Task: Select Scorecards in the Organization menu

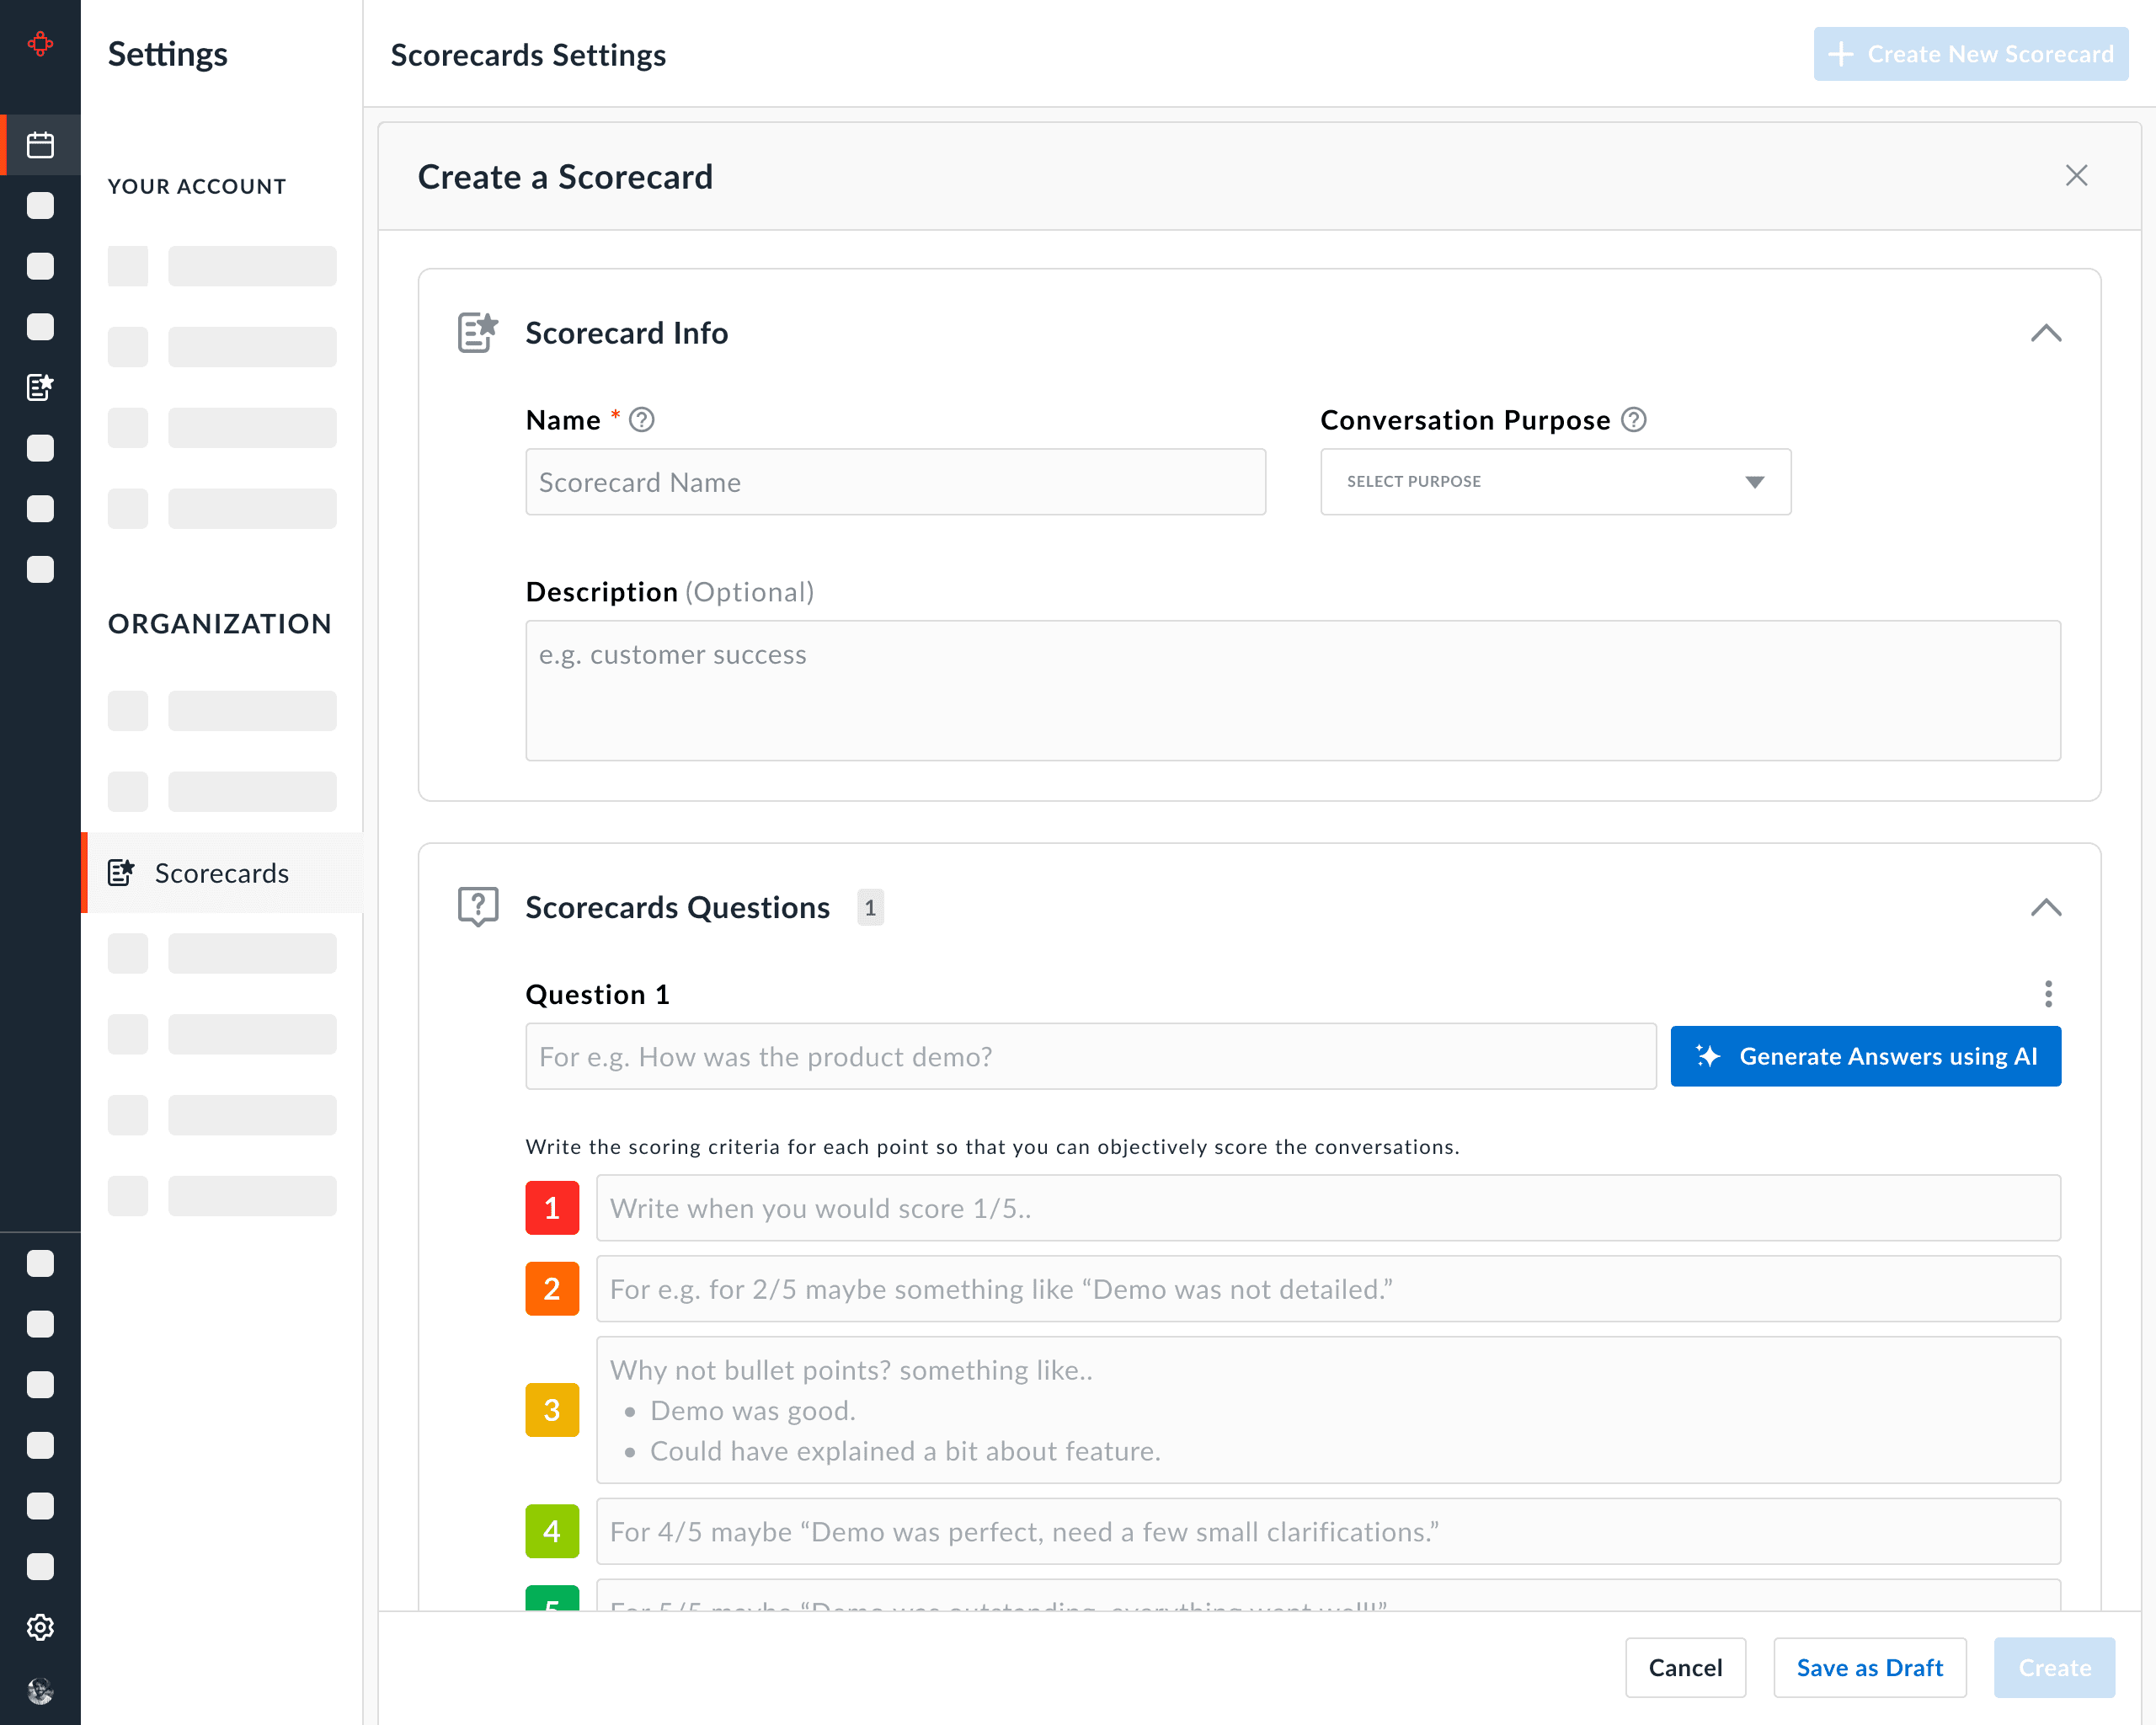Action: [221, 873]
